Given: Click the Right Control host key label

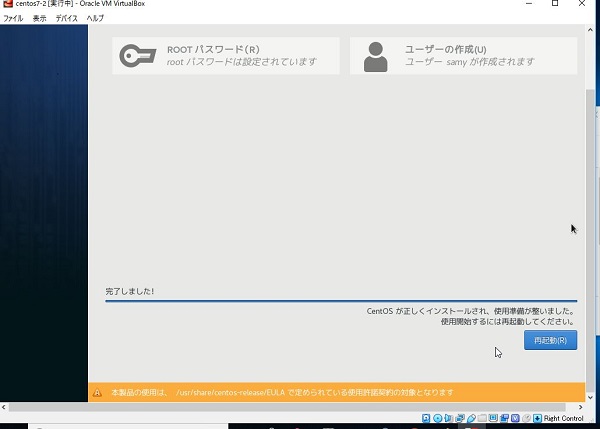Looking at the screenshot, I should 564,418.
